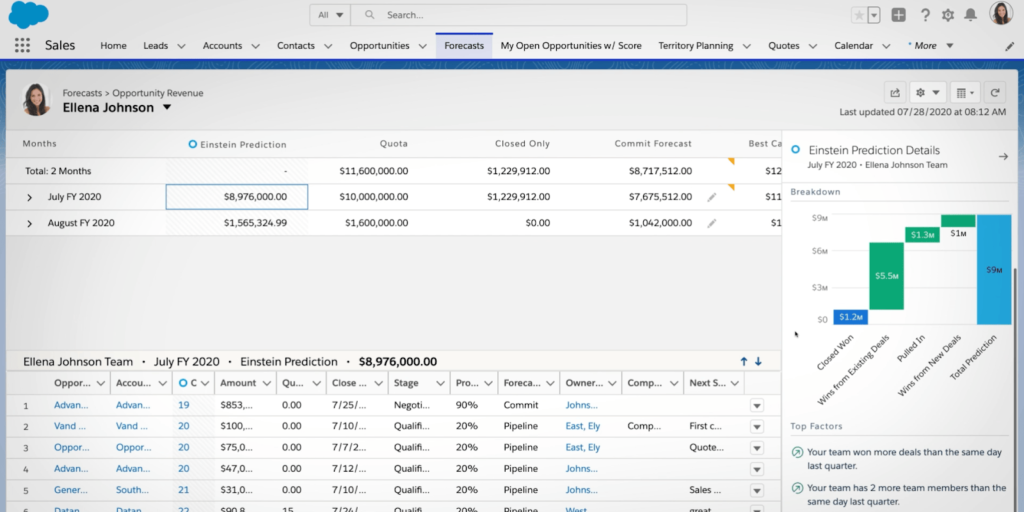Click Top Factor icon for won more deals
The height and width of the screenshot is (512, 1024).
click(x=797, y=452)
